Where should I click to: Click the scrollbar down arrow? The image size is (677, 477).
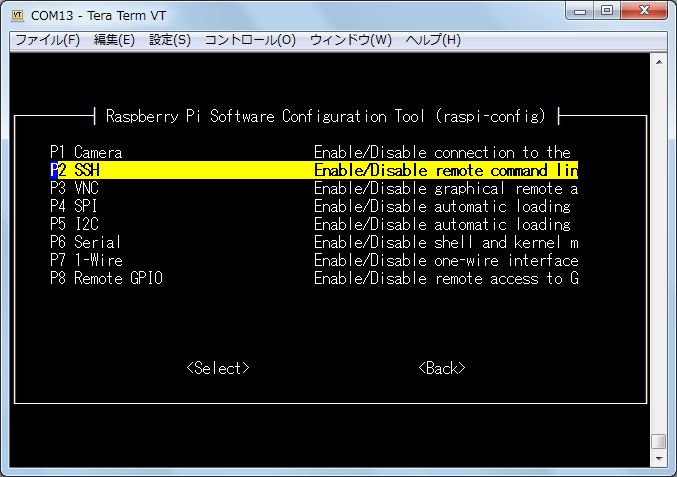(659, 458)
